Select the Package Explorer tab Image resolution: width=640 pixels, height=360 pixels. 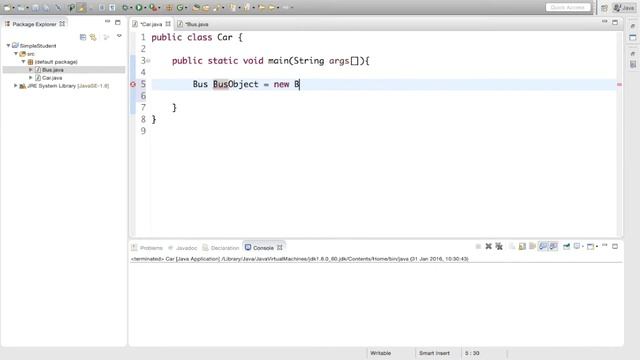pos(34,24)
